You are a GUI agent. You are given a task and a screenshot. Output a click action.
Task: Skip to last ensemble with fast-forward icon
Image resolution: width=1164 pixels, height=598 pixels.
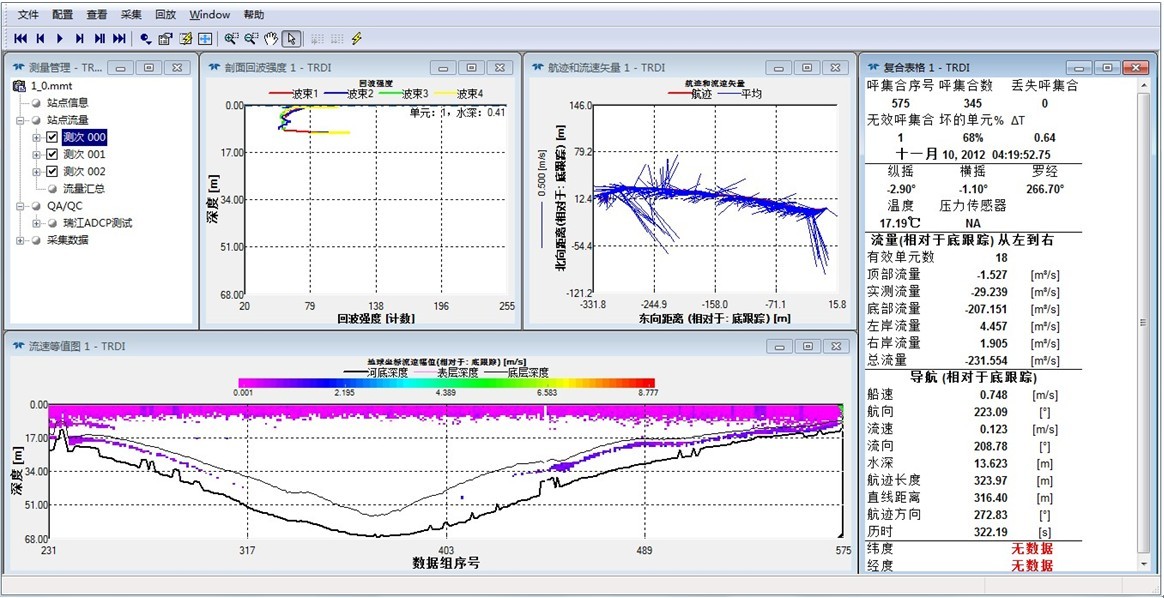click(x=119, y=39)
